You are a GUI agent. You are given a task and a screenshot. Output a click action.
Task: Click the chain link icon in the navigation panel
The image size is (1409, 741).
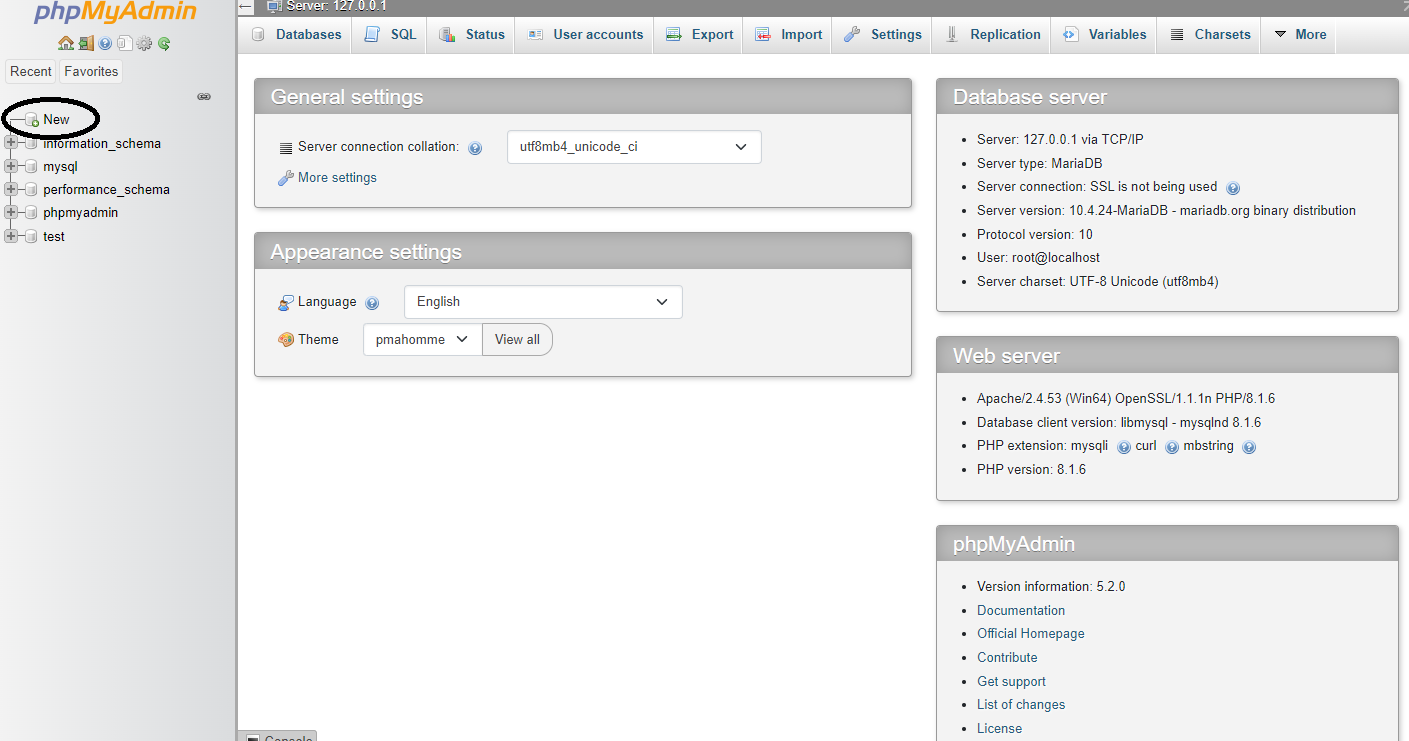click(204, 97)
